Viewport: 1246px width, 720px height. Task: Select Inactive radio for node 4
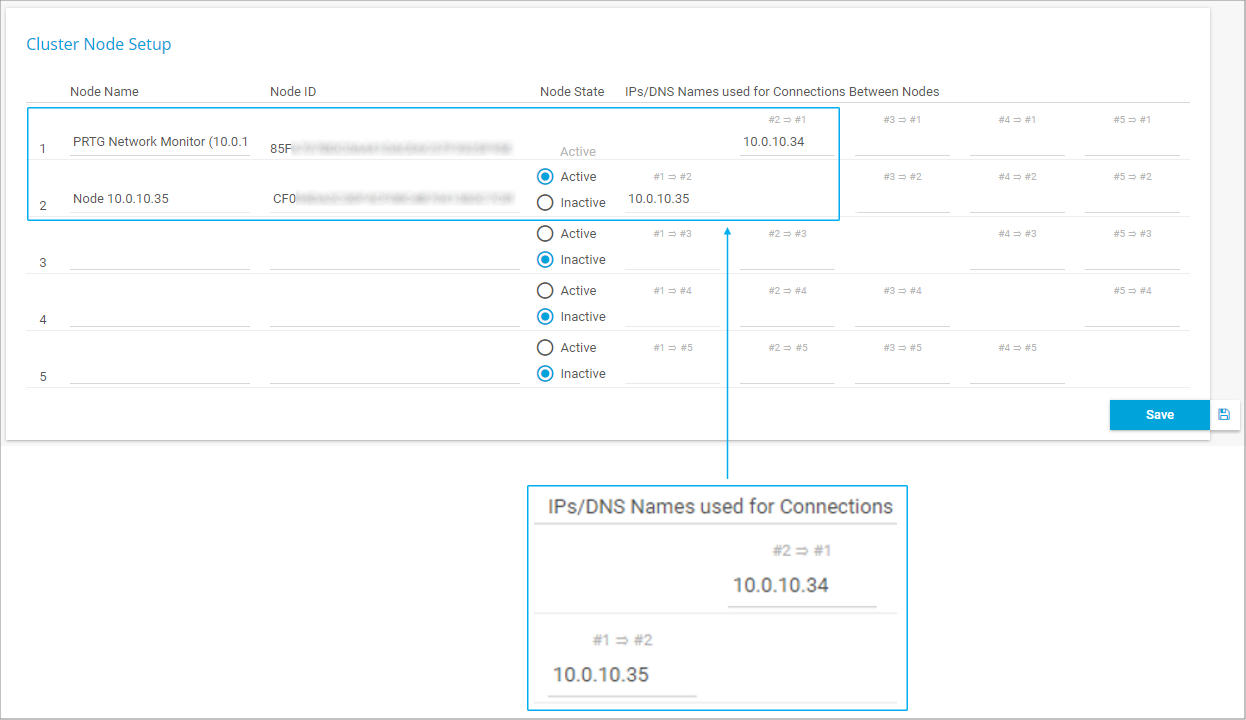(x=545, y=317)
